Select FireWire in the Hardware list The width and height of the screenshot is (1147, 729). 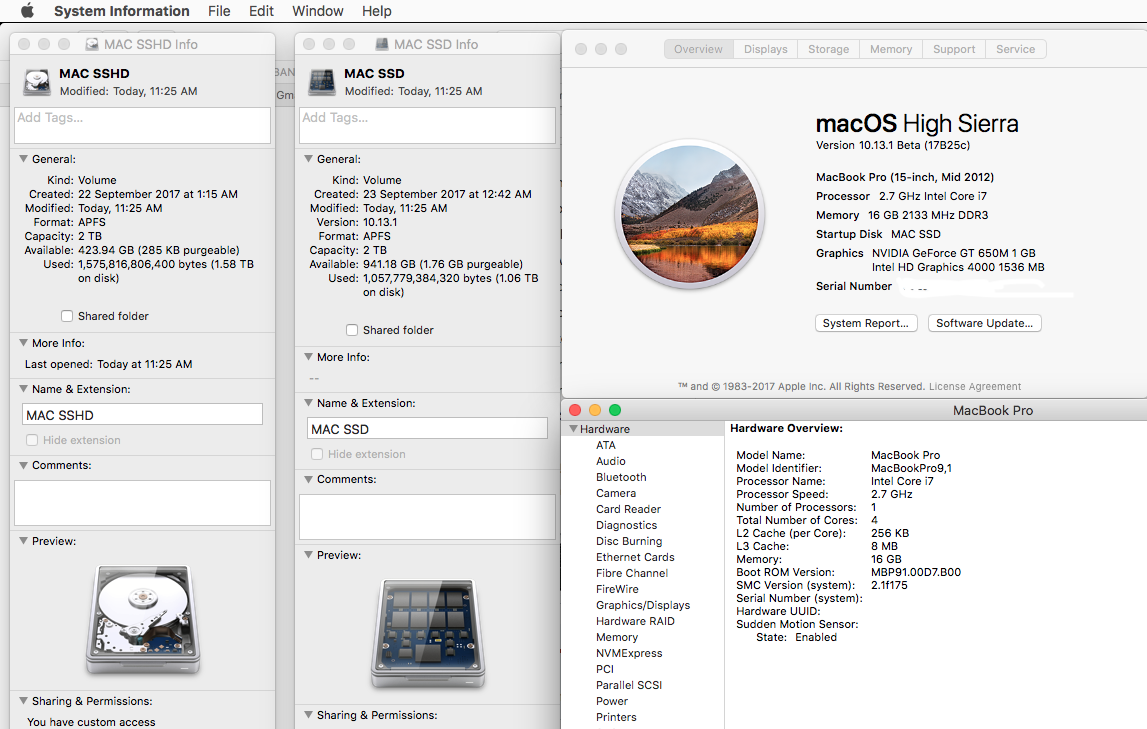point(617,589)
